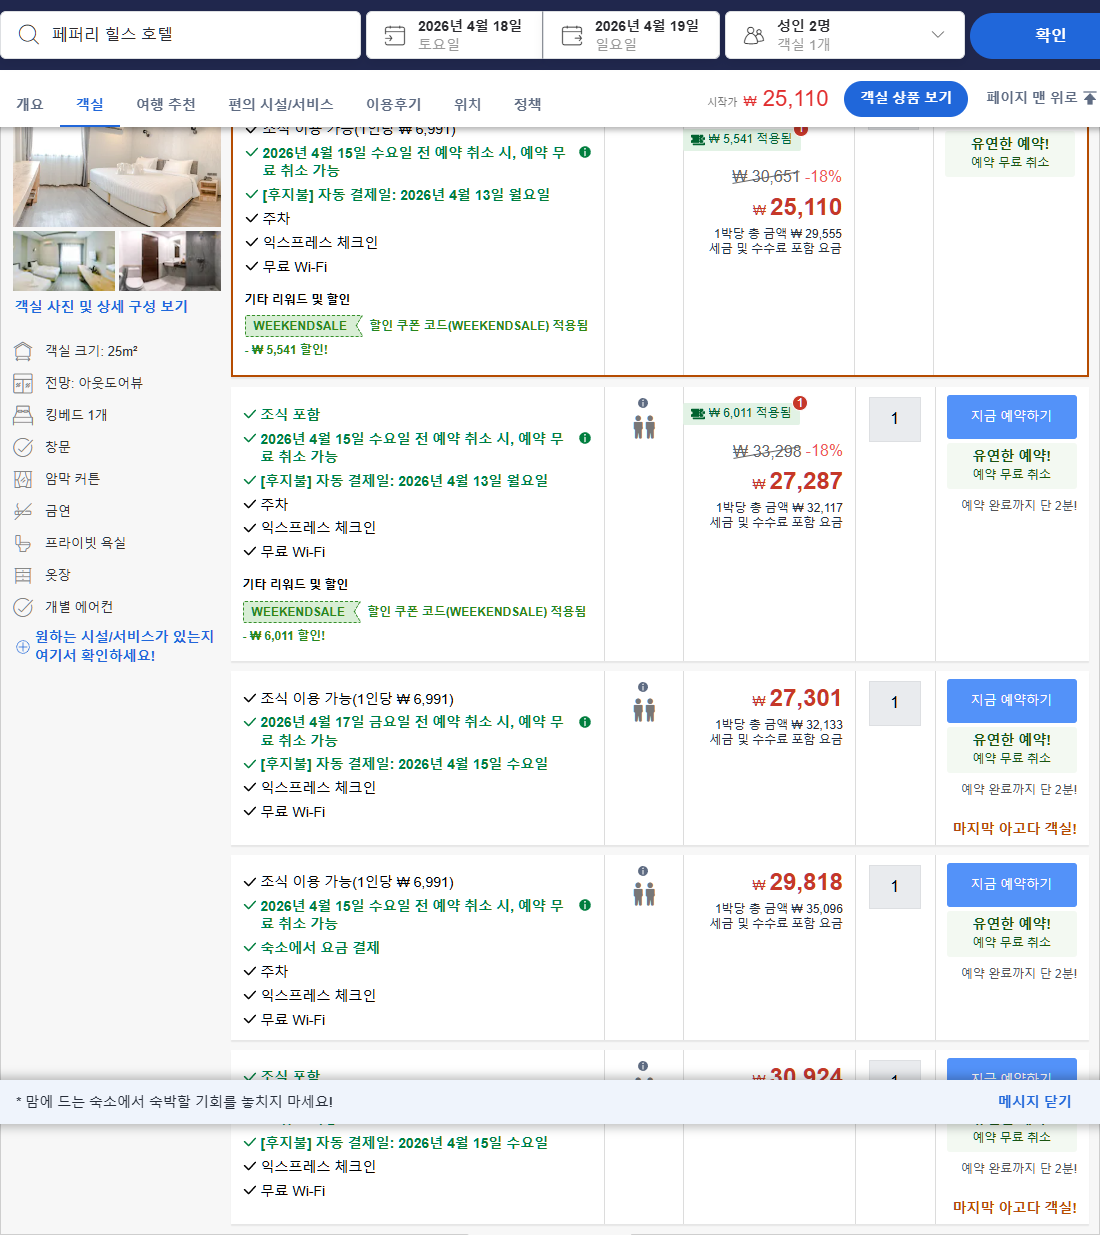Image resolution: width=1100 pixels, height=1235 pixels.
Task: Open room quantity selector for ₩29,818 offer
Action: (x=895, y=886)
